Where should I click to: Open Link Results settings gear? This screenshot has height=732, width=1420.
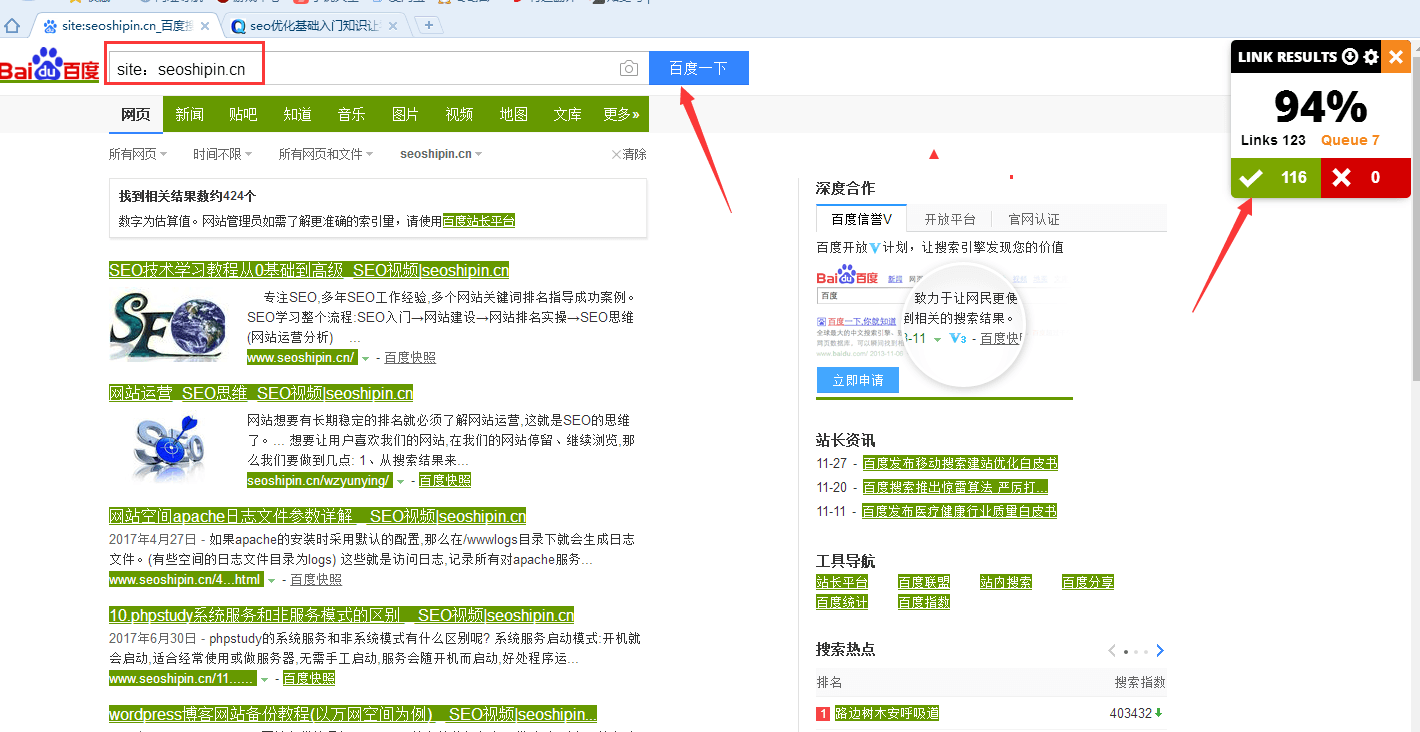point(1371,57)
